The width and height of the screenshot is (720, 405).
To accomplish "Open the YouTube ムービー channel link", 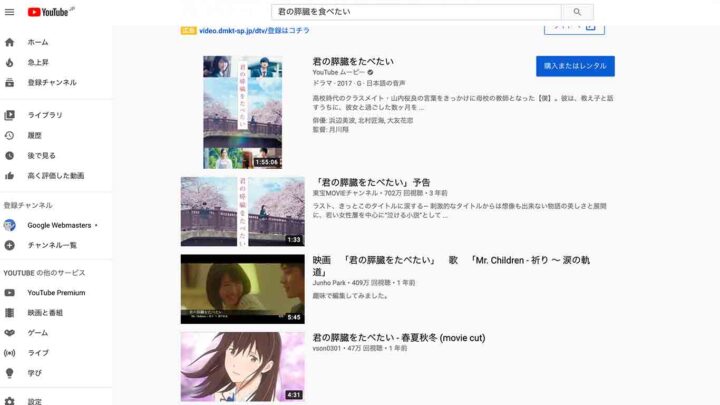I will [338, 73].
